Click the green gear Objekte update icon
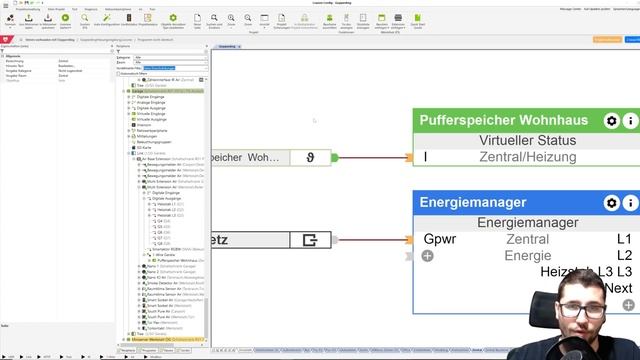Image resolution: width=640 pixels, height=360 pixels. click(173, 18)
